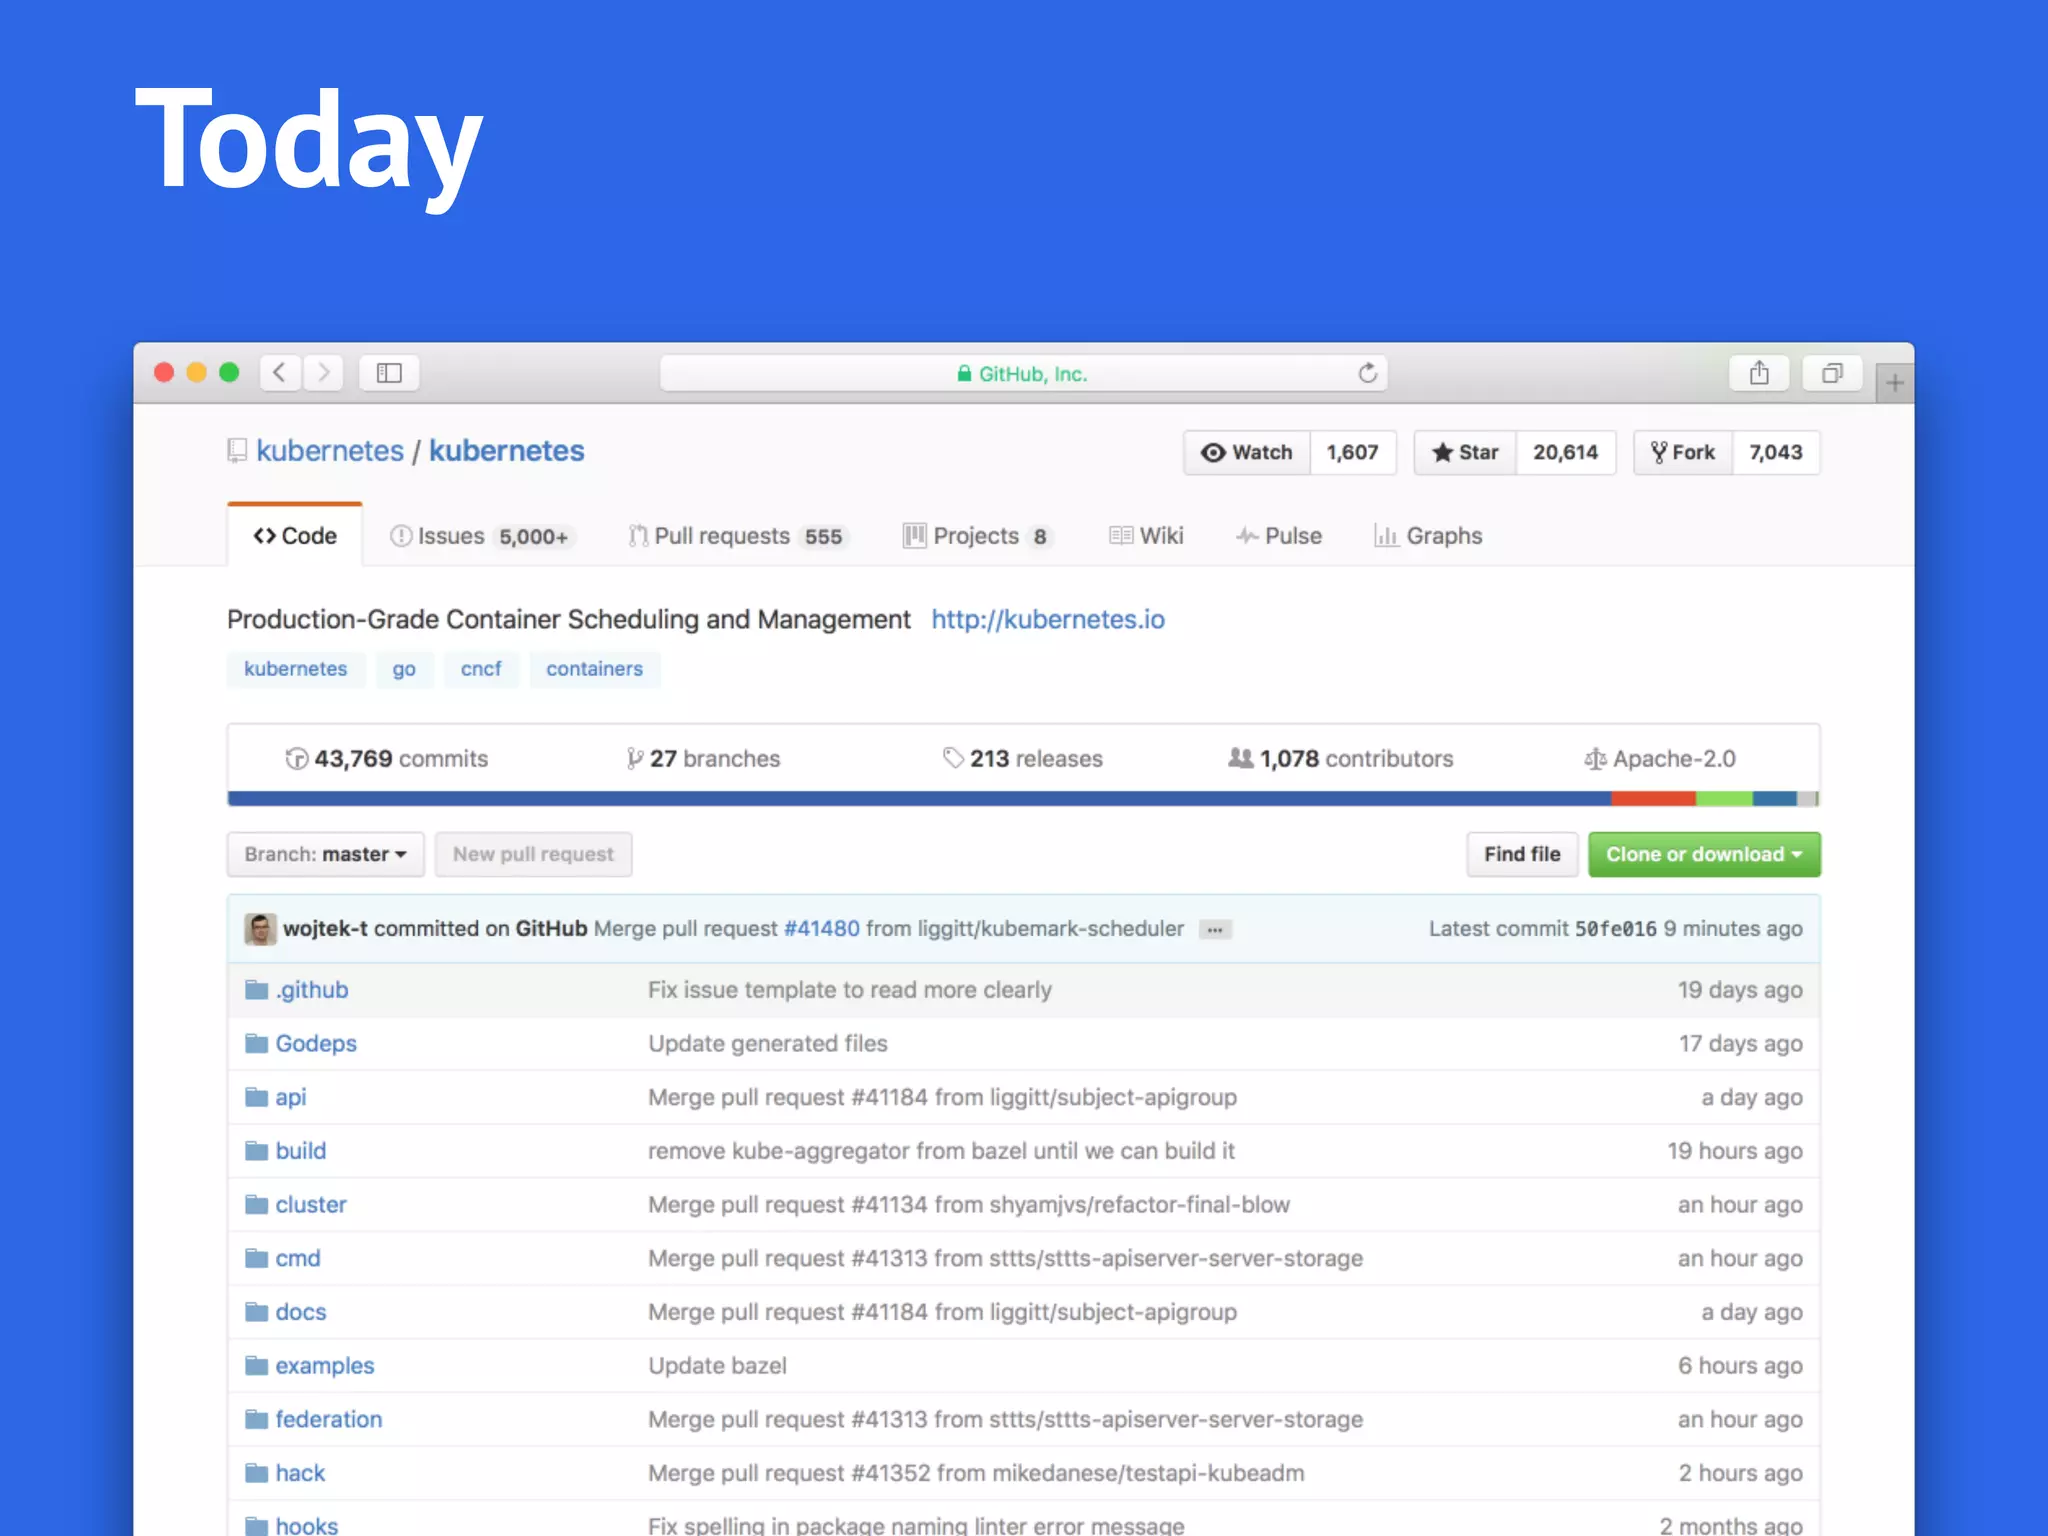Click the Safari back navigation arrow
The image size is (2048, 1536).
[x=280, y=373]
